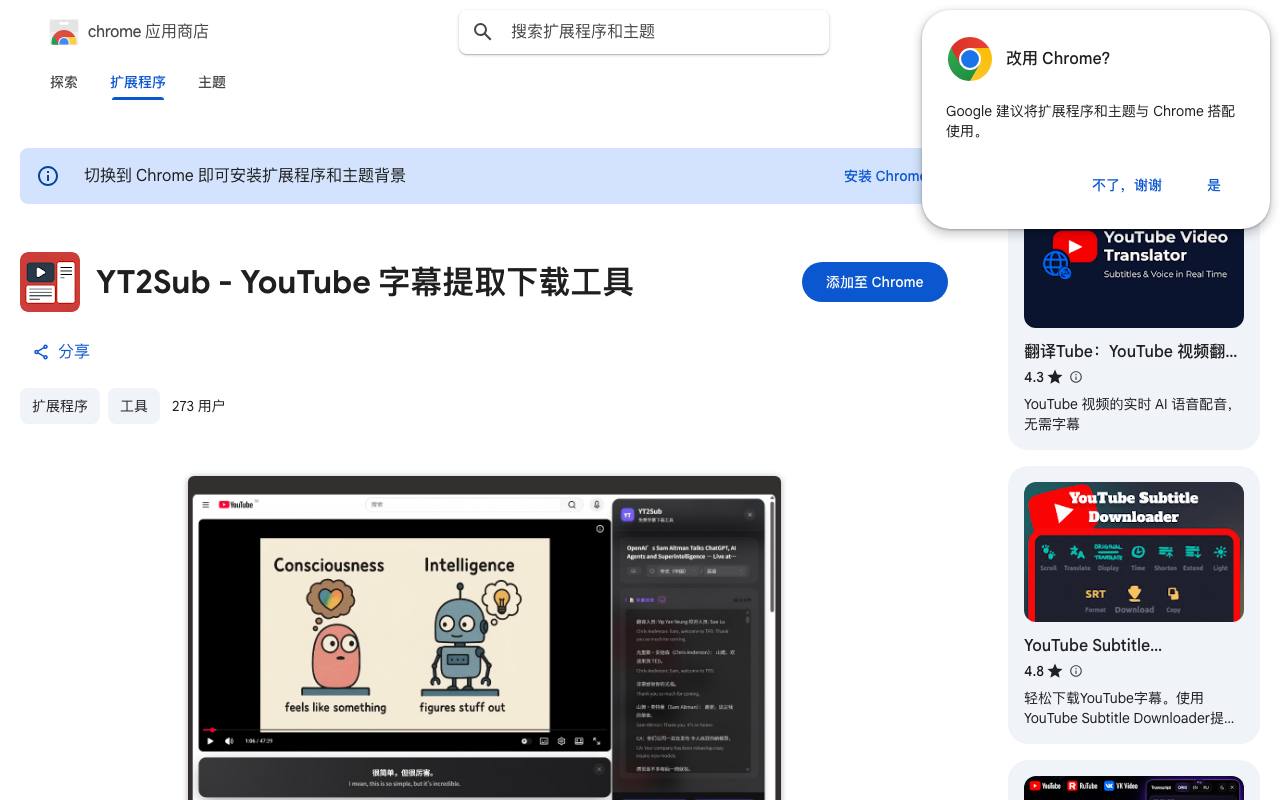Click the Subtitle Downloader description text
The image size is (1280, 800).
(x=1129, y=708)
